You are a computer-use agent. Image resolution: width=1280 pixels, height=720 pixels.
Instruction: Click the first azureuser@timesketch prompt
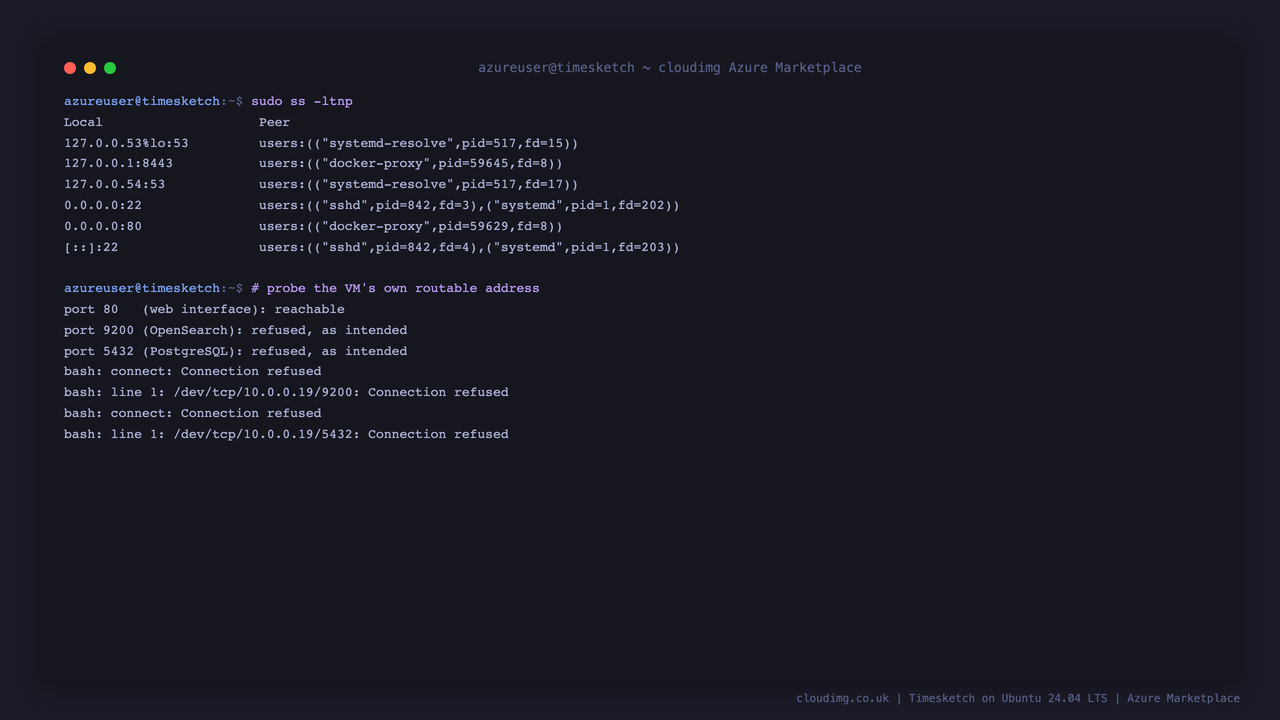pos(153,101)
